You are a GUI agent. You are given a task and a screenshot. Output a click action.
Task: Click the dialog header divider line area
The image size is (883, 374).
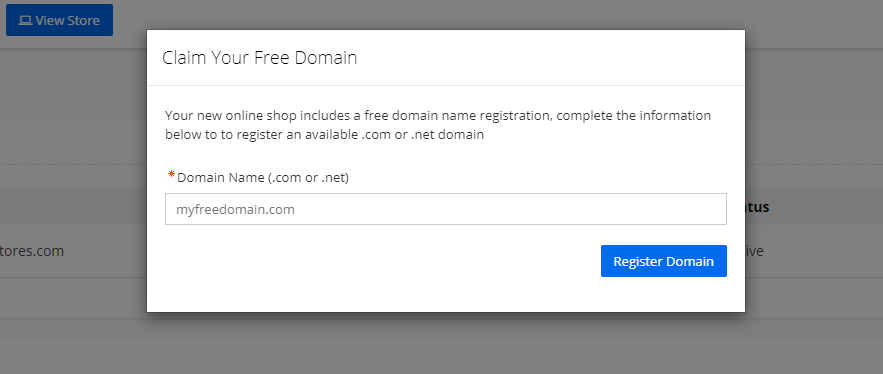point(445,86)
